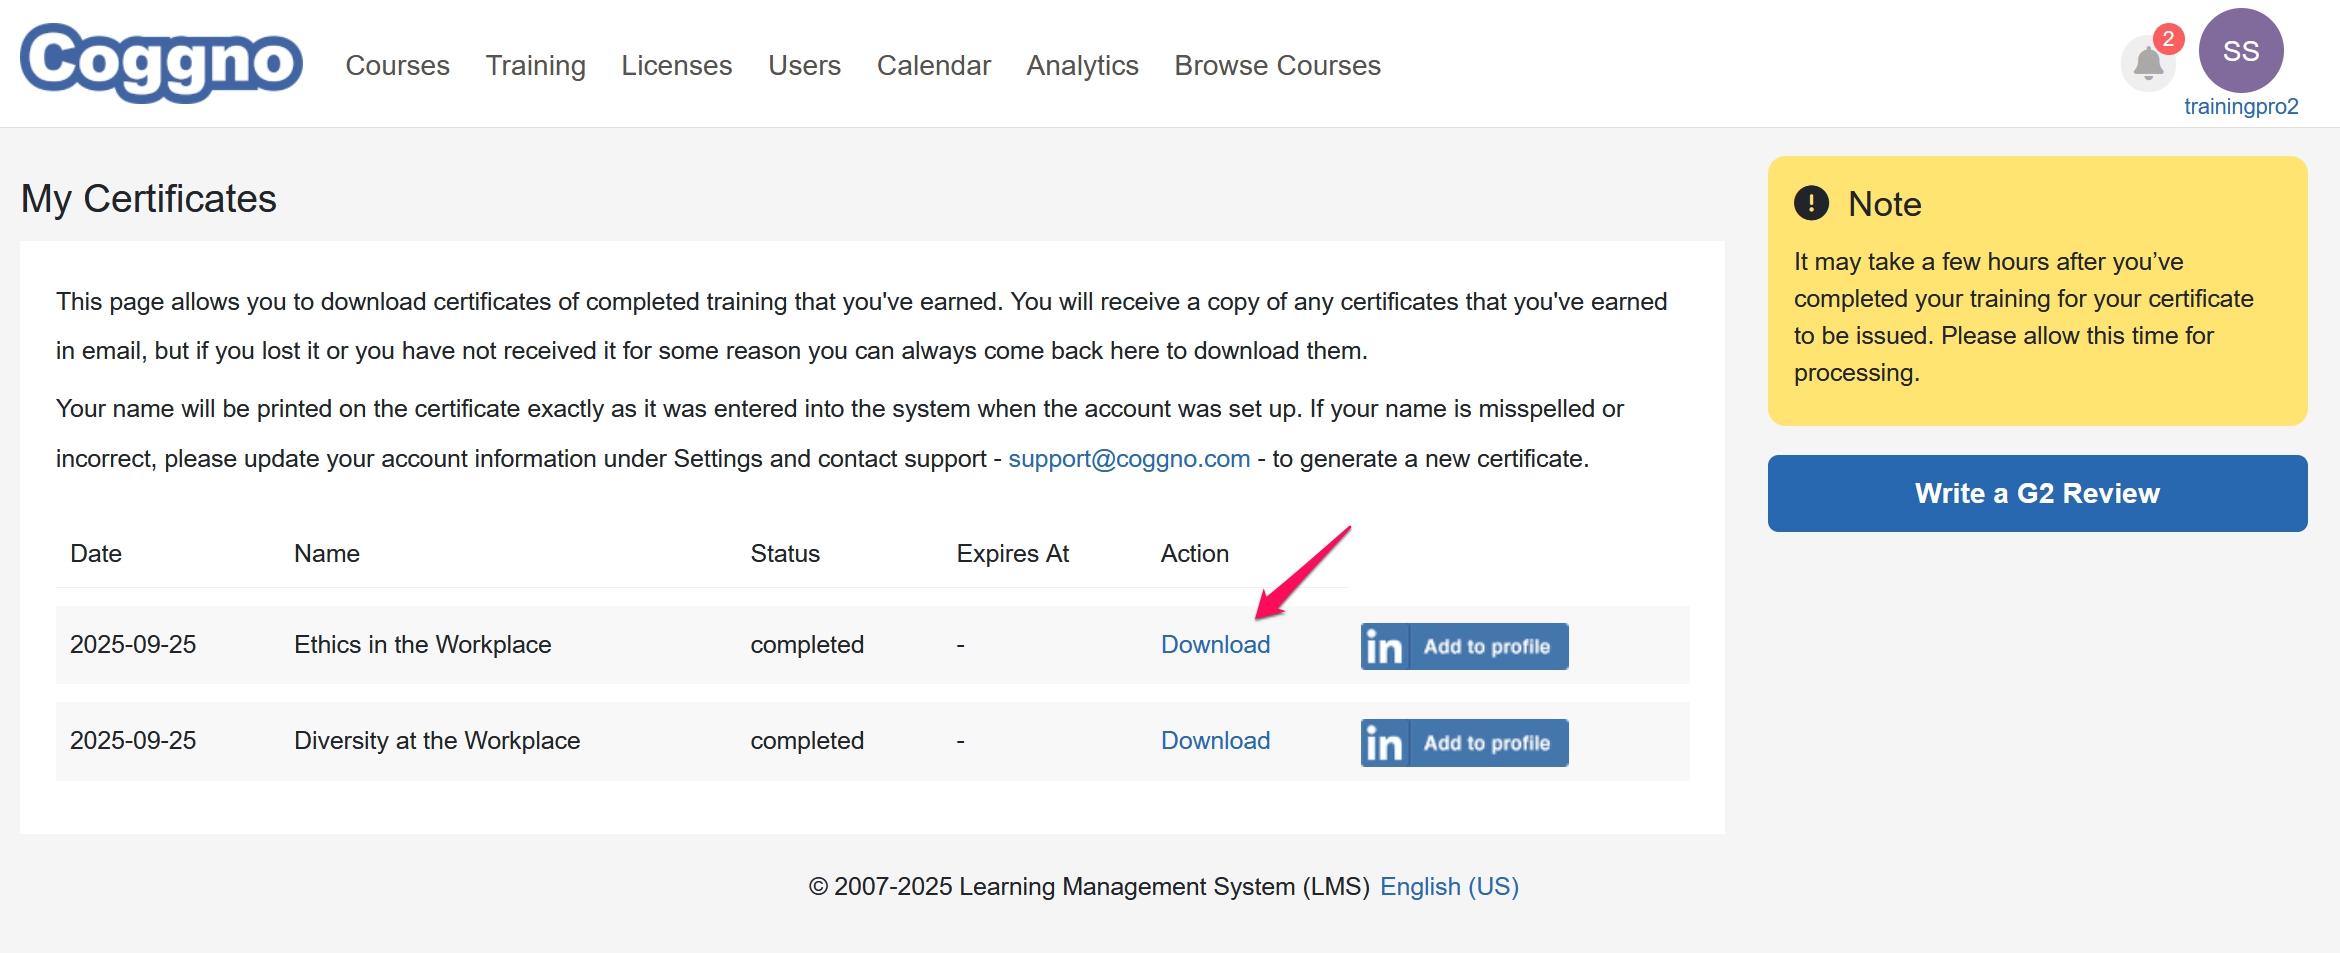2340x953 pixels.
Task: Change language via English (US) link
Action: (x=1449, y=887)
